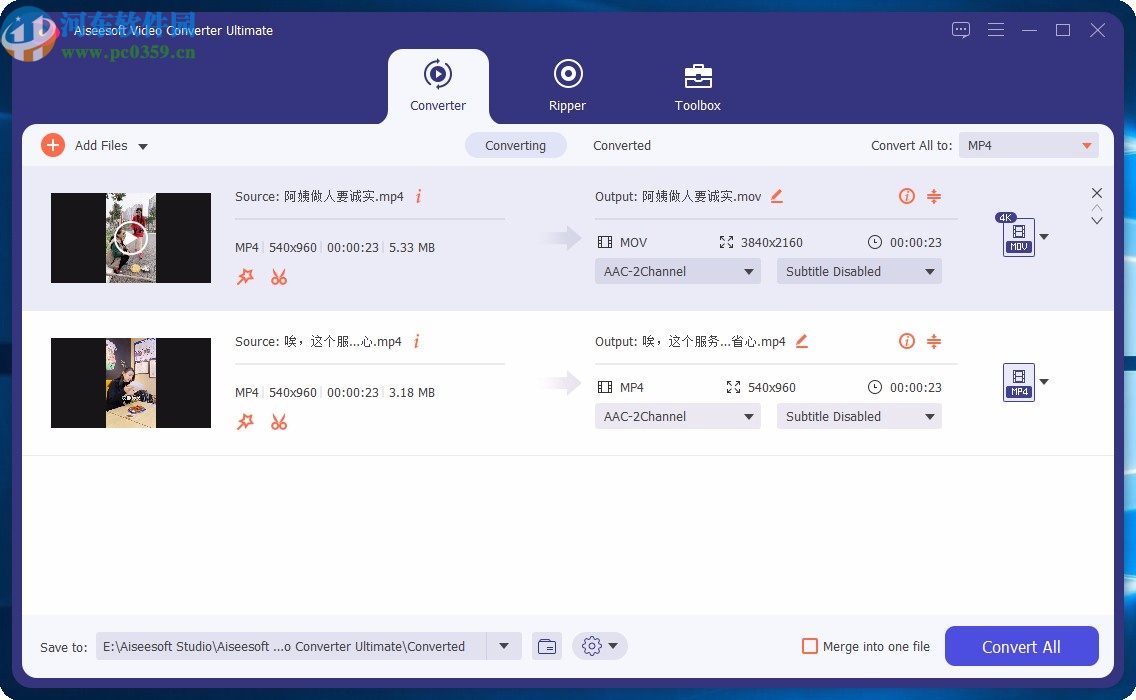View source info for 唉，这个服...心.mp4

point(417,341)
